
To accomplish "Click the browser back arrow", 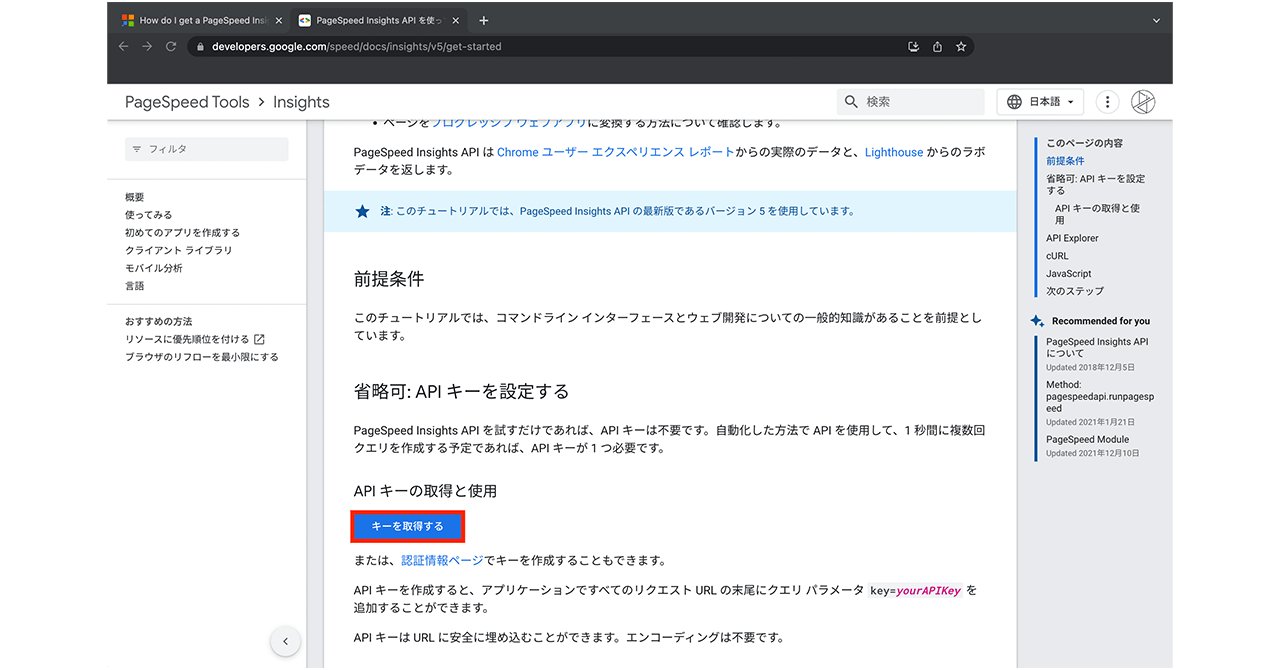I will pyautogui.click(x=123, y=46).
